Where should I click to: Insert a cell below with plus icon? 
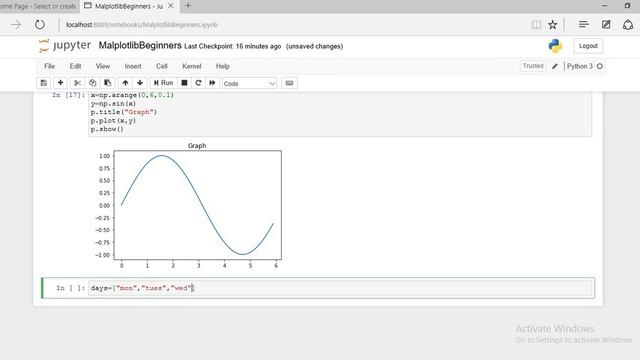click(60, 83)
